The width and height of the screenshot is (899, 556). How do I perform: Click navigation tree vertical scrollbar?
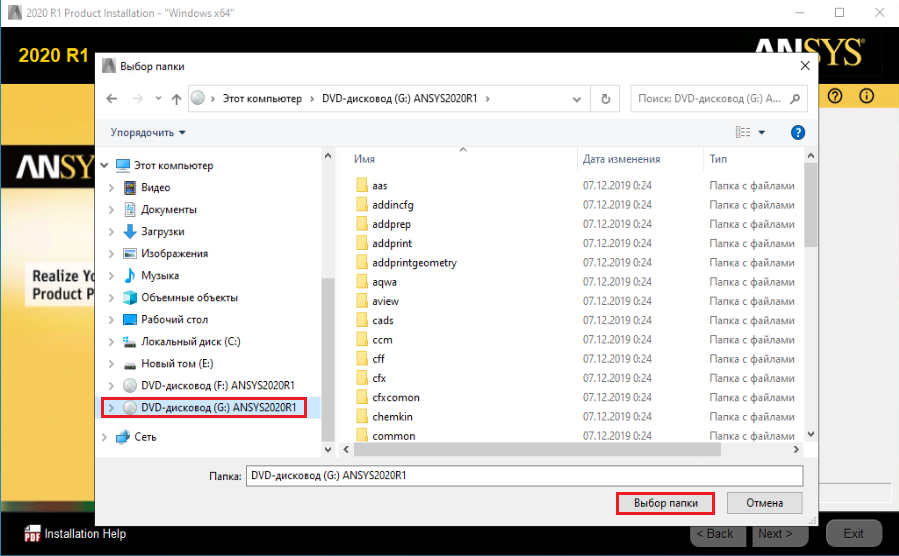(x=328, y=359)
